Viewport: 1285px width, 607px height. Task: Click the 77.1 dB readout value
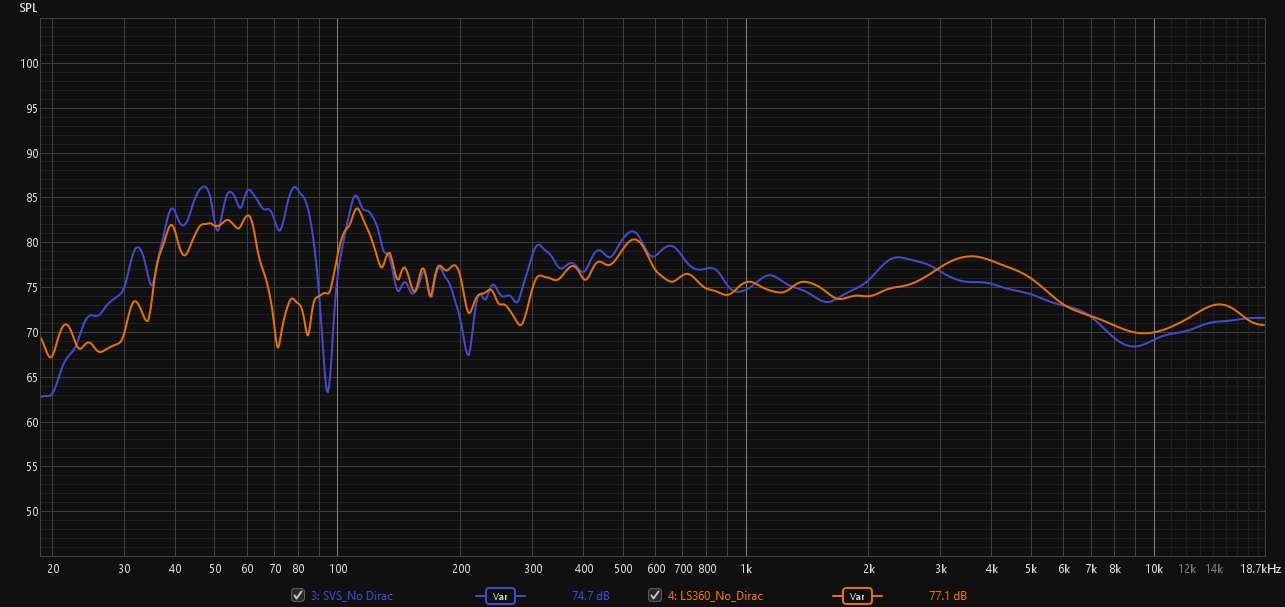coord(948,596)
